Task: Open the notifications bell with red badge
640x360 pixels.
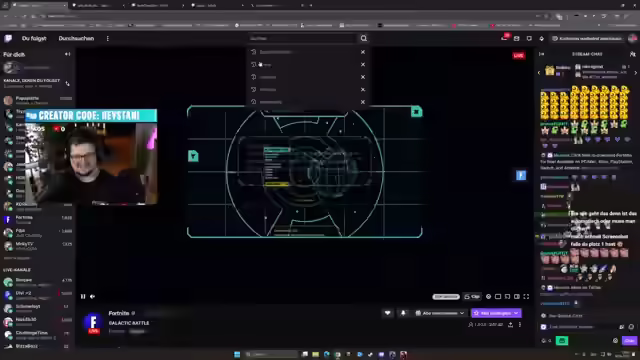Action: [x=504, y=38]
